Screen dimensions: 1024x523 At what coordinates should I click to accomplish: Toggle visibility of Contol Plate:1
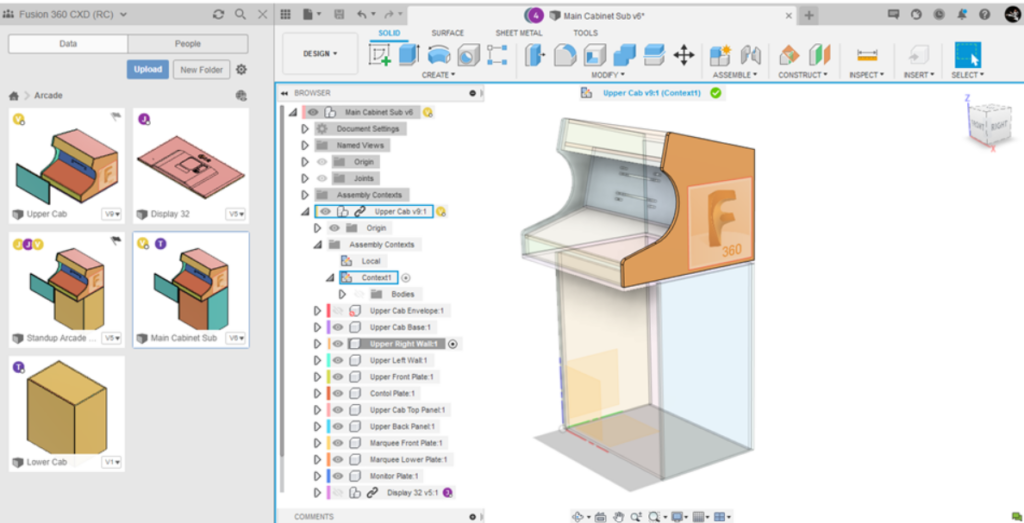coord(338,393)
